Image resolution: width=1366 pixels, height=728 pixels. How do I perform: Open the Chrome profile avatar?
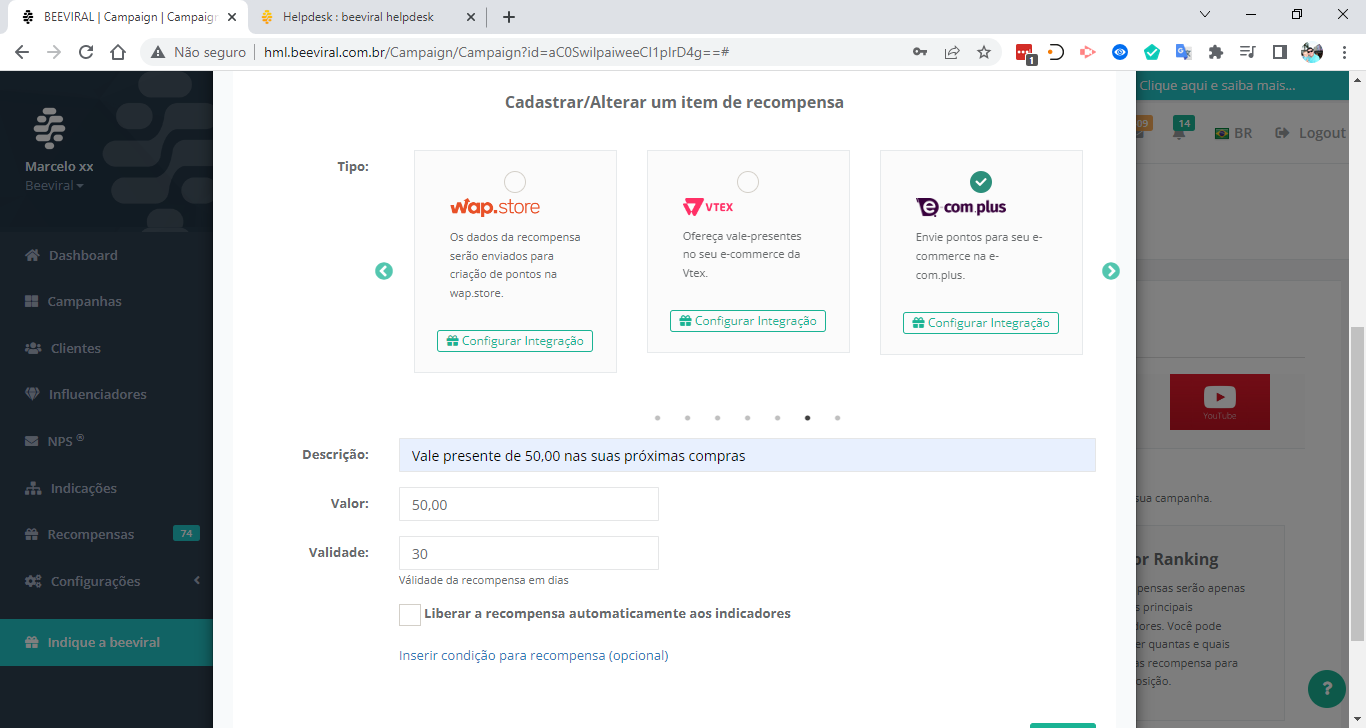[x=1311, y=52]
